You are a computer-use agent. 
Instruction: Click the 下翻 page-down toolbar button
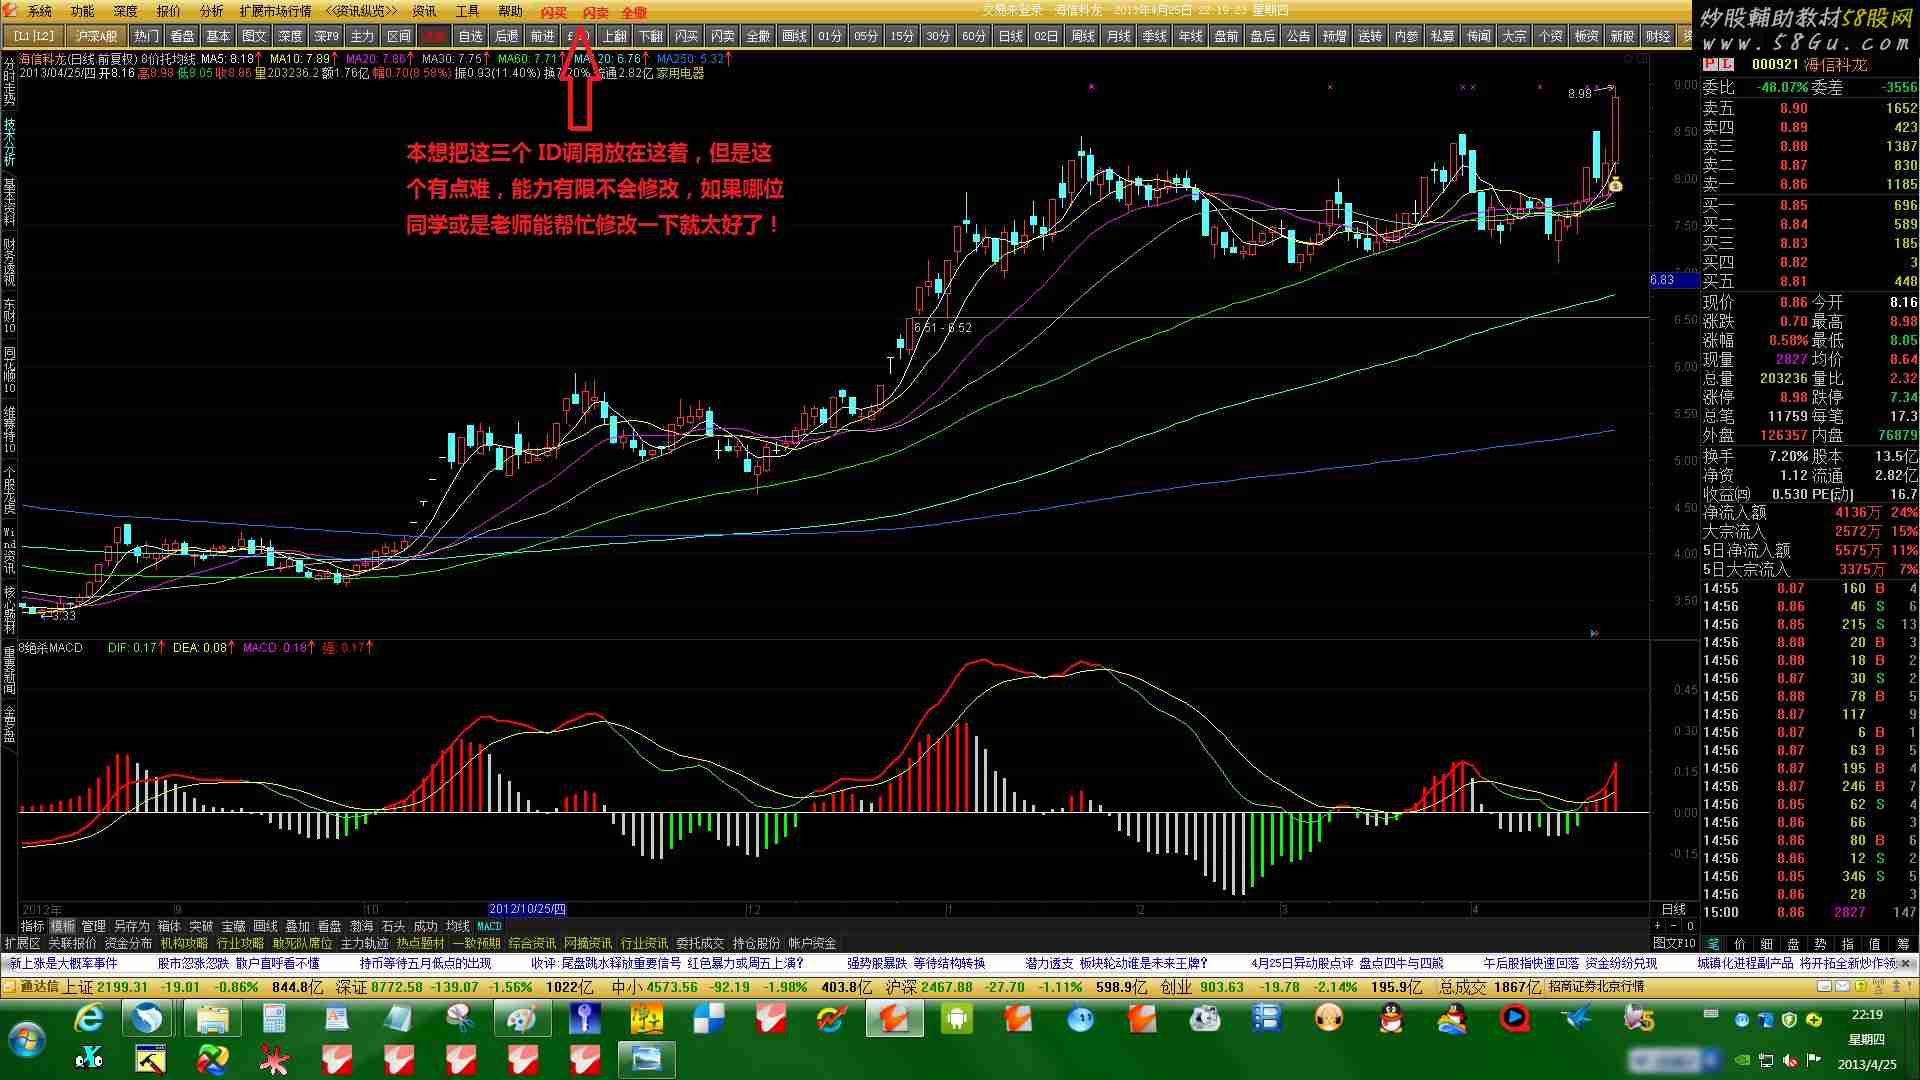(650, 36)
